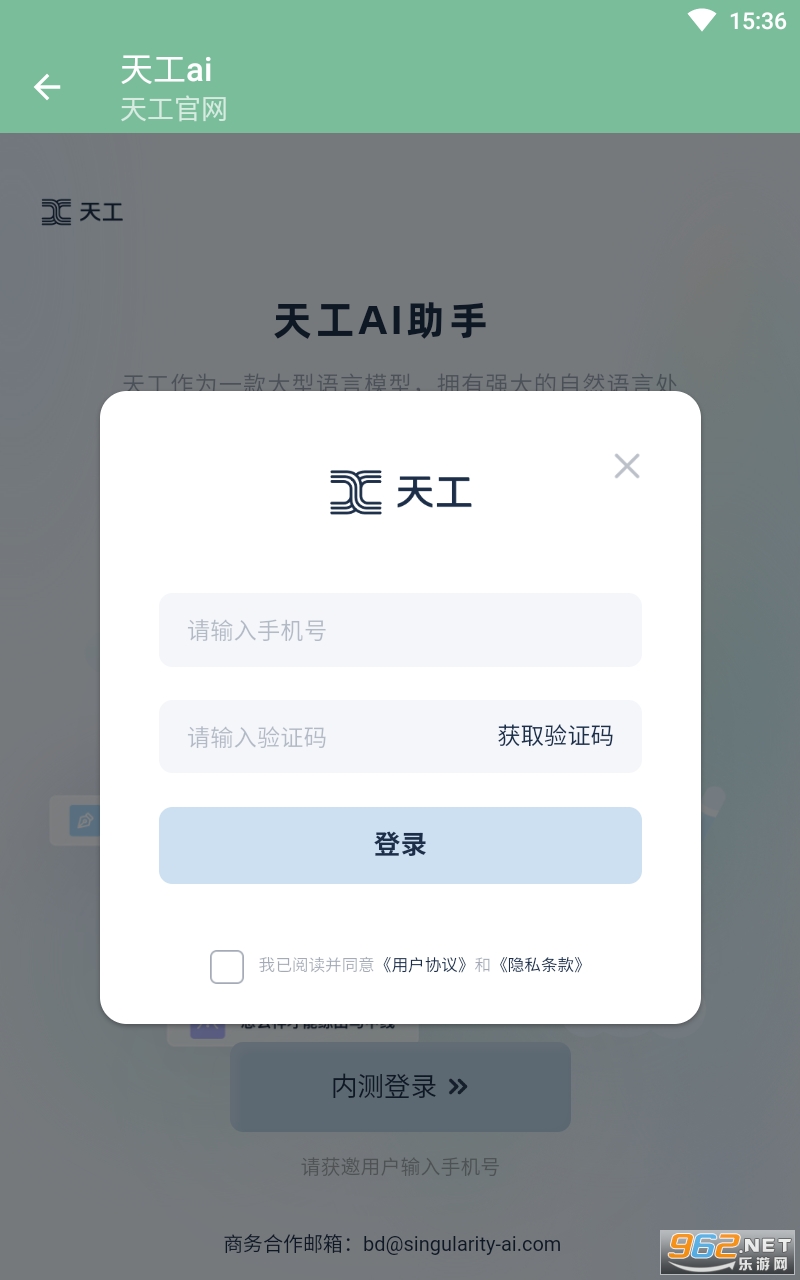
Task: Click the 天工 logo at page top-left
Action: [82, 212]
